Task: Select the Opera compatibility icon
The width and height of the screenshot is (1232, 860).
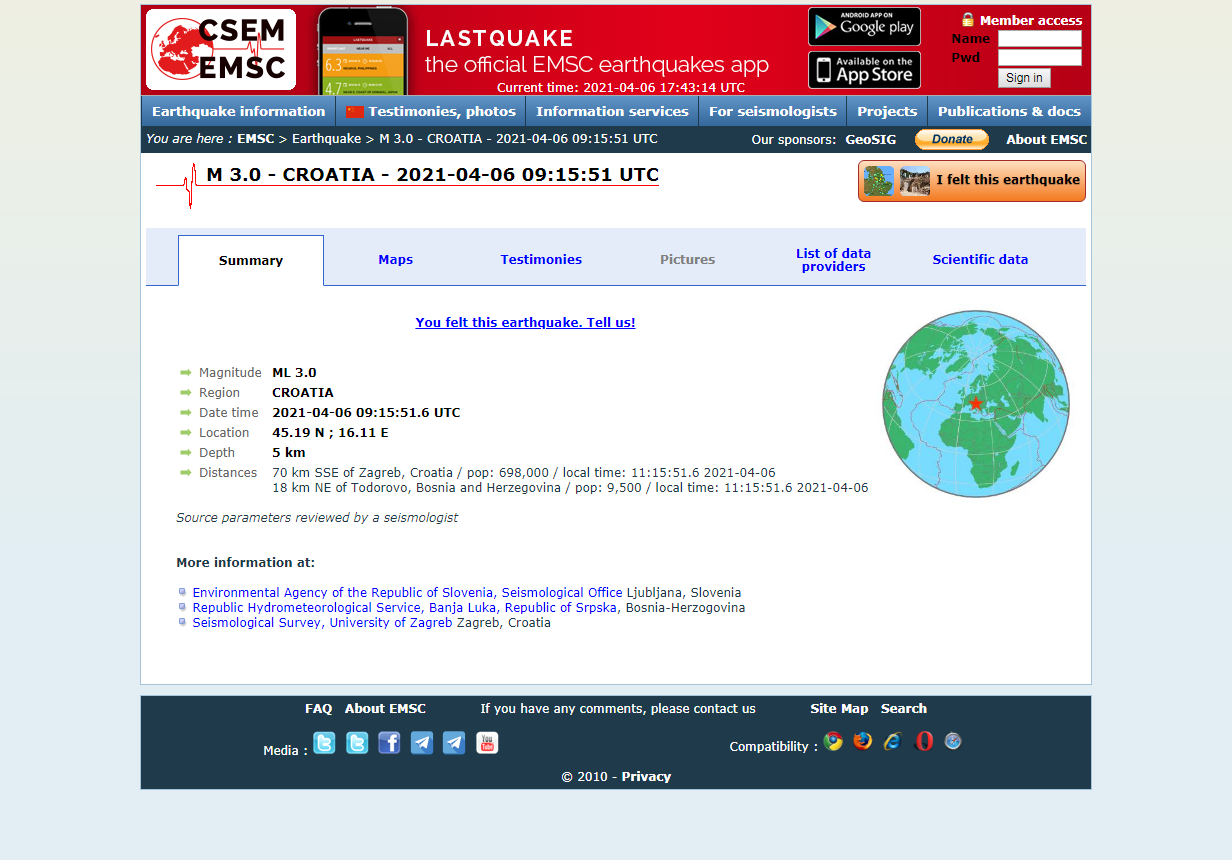Action: click(x=923, y=741)
